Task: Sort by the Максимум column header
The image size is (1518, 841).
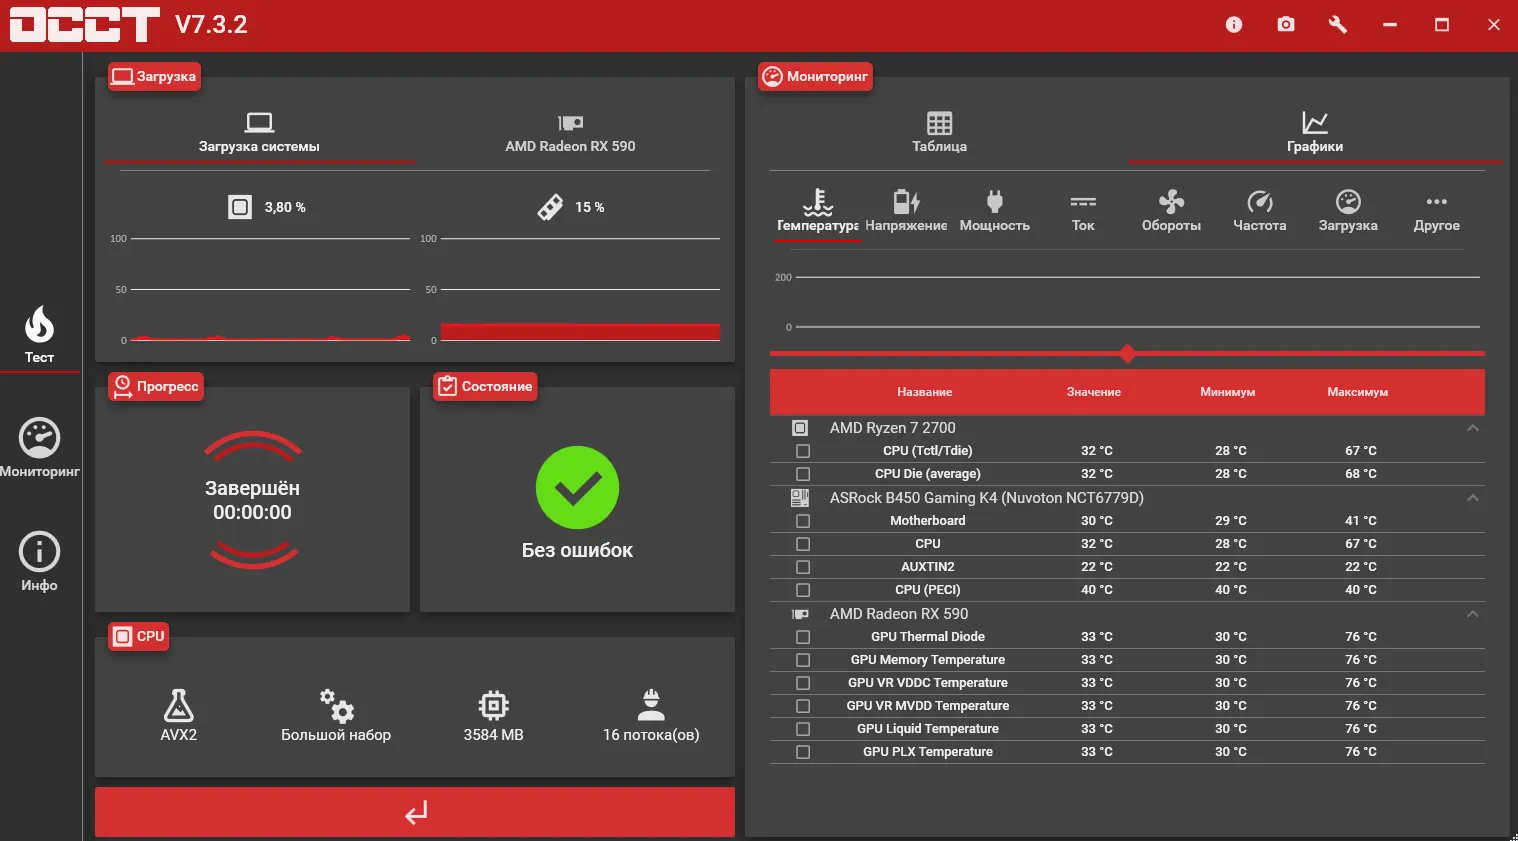Action: point(1357,392)
